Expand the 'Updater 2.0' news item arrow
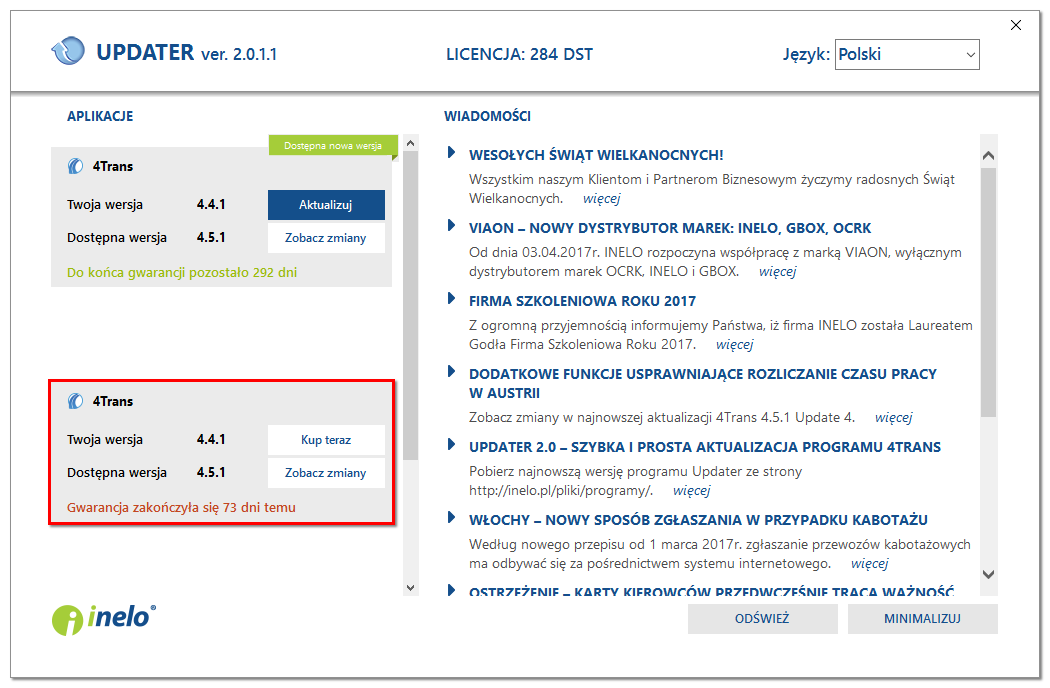This screenshot has width=1050, height=688. (451, 445)
